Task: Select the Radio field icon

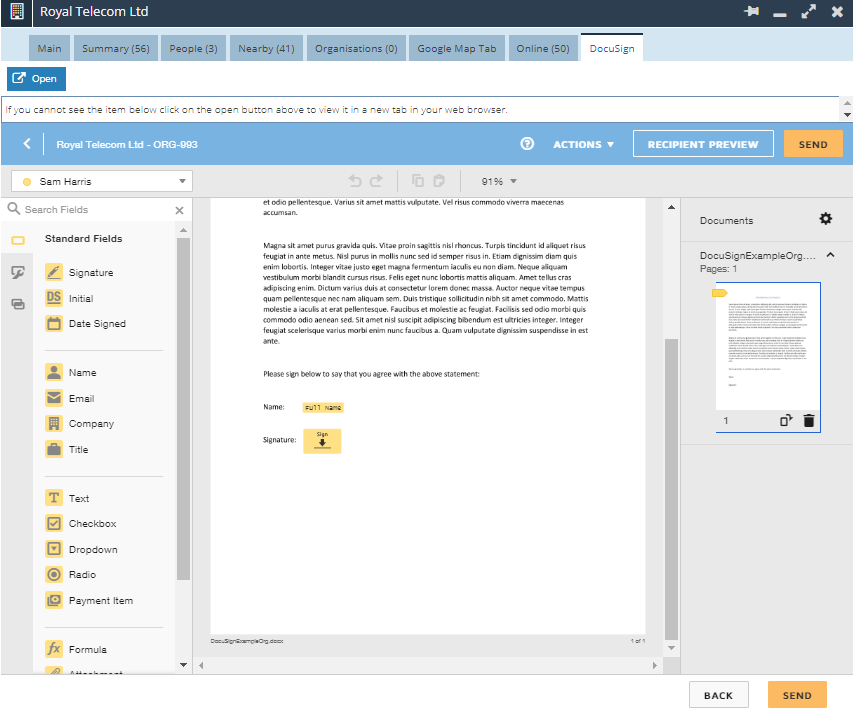Action: point(54,575)
